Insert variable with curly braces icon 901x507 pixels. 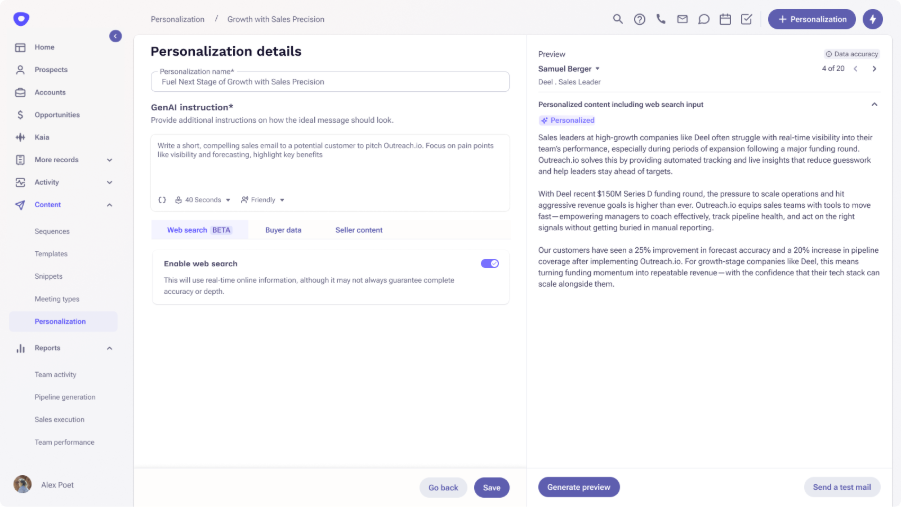162,200
